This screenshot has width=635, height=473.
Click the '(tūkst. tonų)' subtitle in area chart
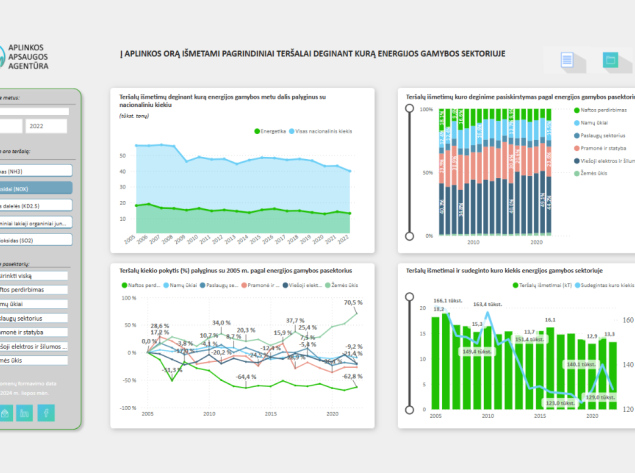click(134, 116)
